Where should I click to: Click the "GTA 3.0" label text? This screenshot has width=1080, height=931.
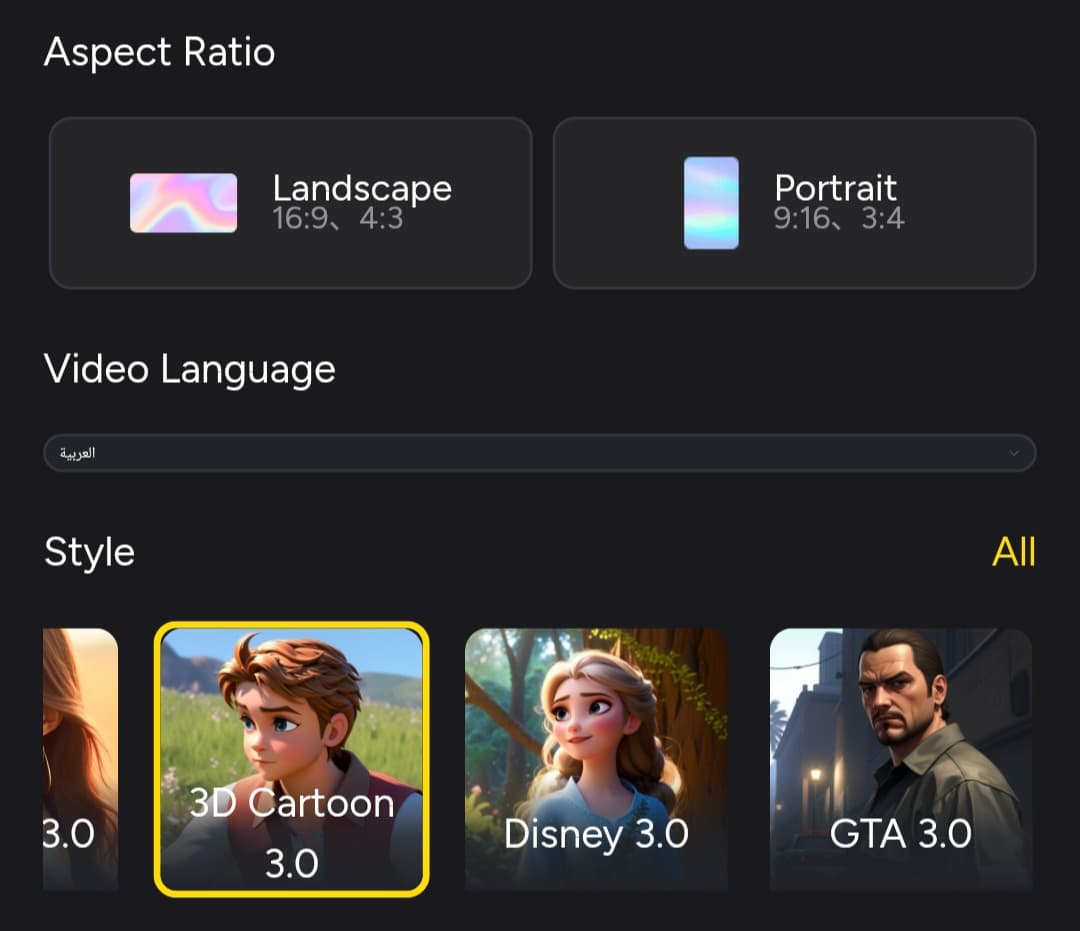(900, 834)
